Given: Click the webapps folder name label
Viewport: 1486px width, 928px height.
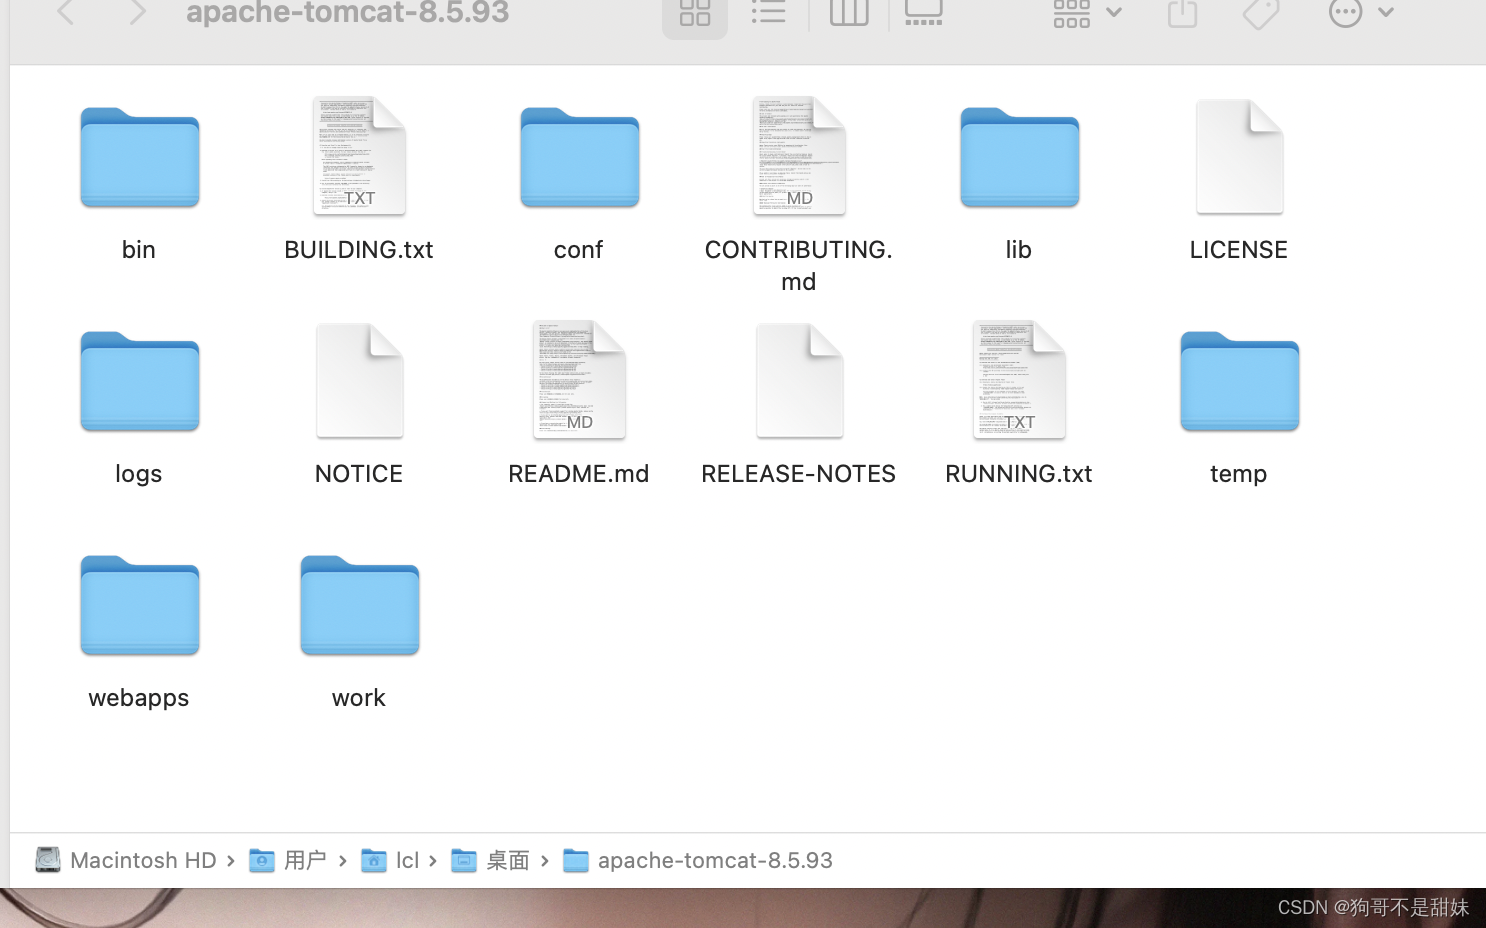Looking at the screenshot, I should pos(139,698).
